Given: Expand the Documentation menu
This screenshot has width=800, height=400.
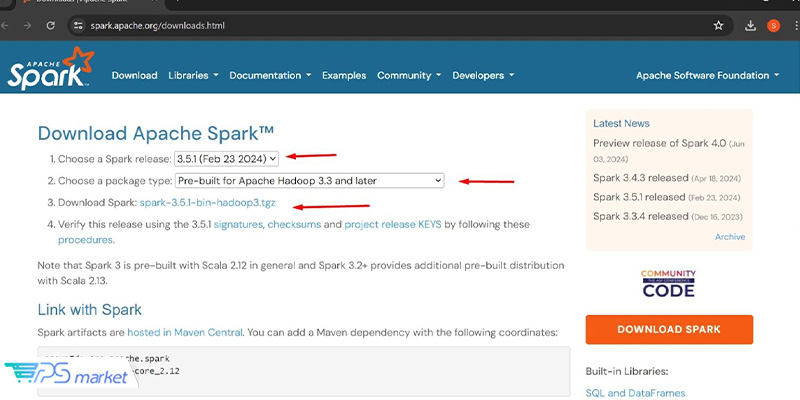Looking at the screenshot, I should pos(270,76).
